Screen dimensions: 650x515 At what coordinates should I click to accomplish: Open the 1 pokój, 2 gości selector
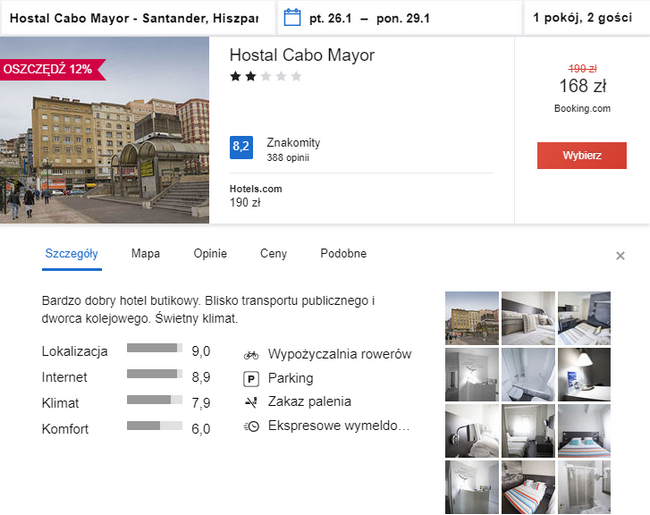586,18
